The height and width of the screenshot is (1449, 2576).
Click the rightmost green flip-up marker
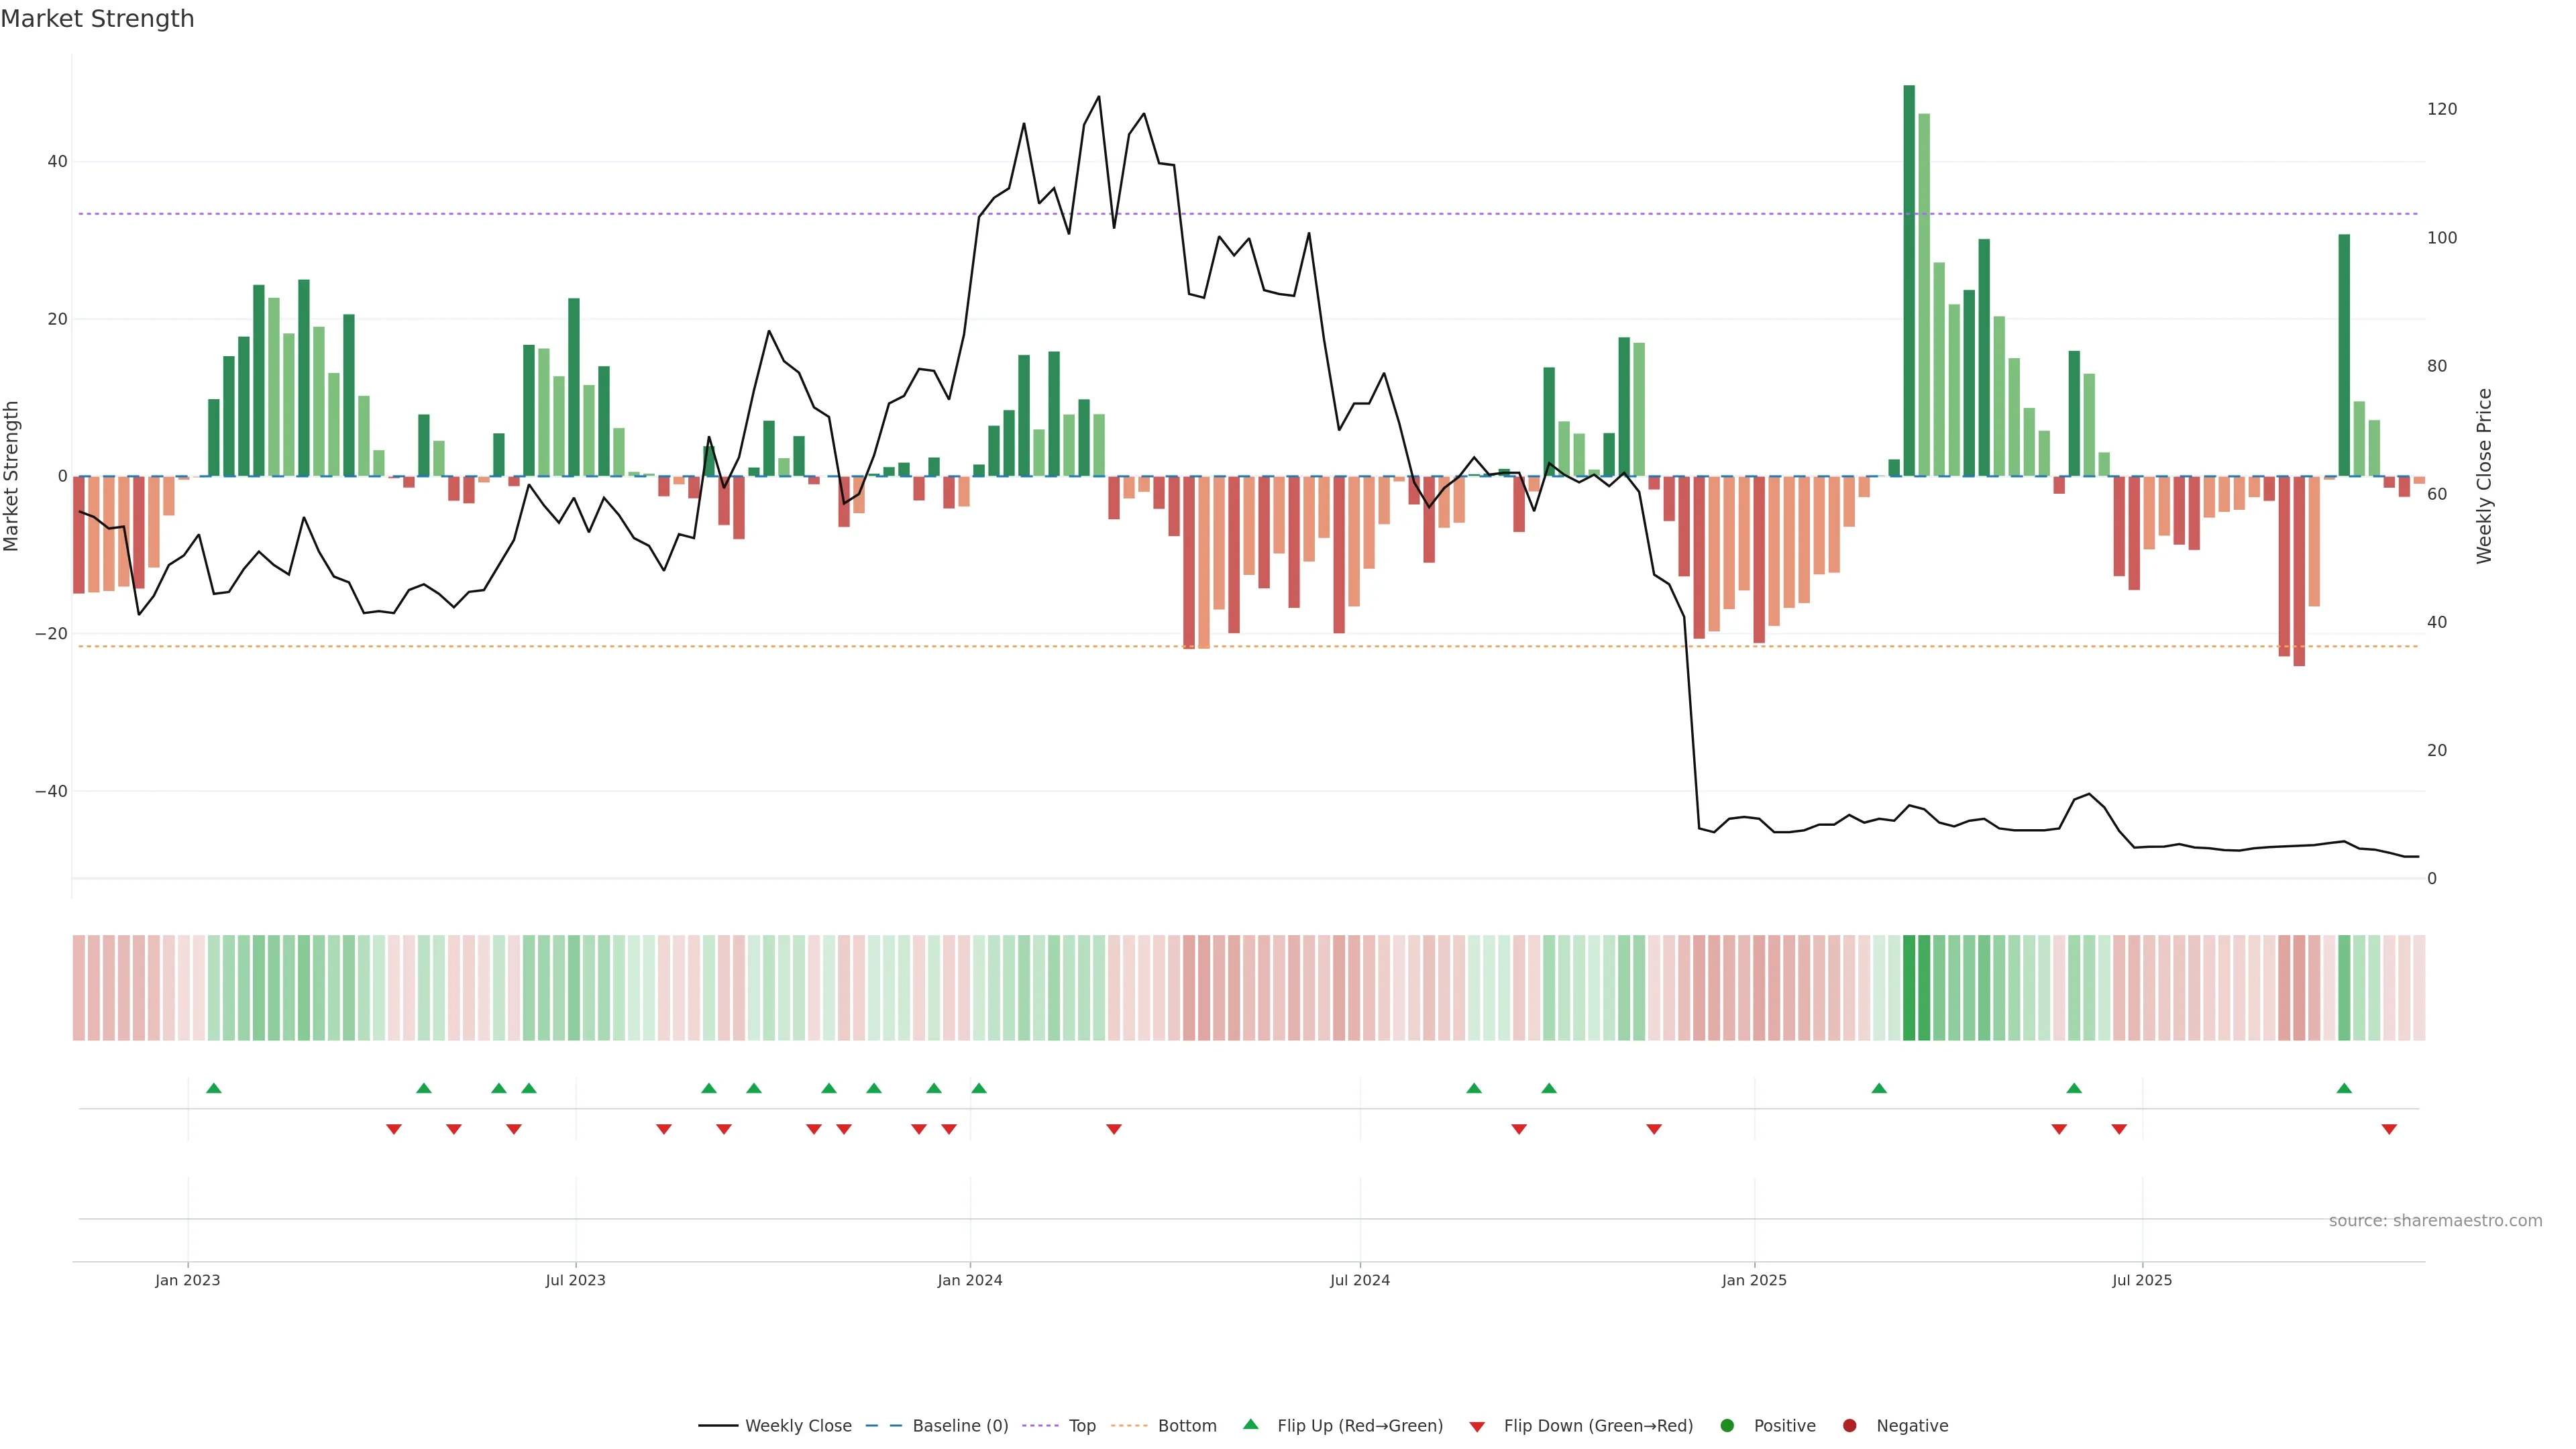(x=2344, y=1088)
